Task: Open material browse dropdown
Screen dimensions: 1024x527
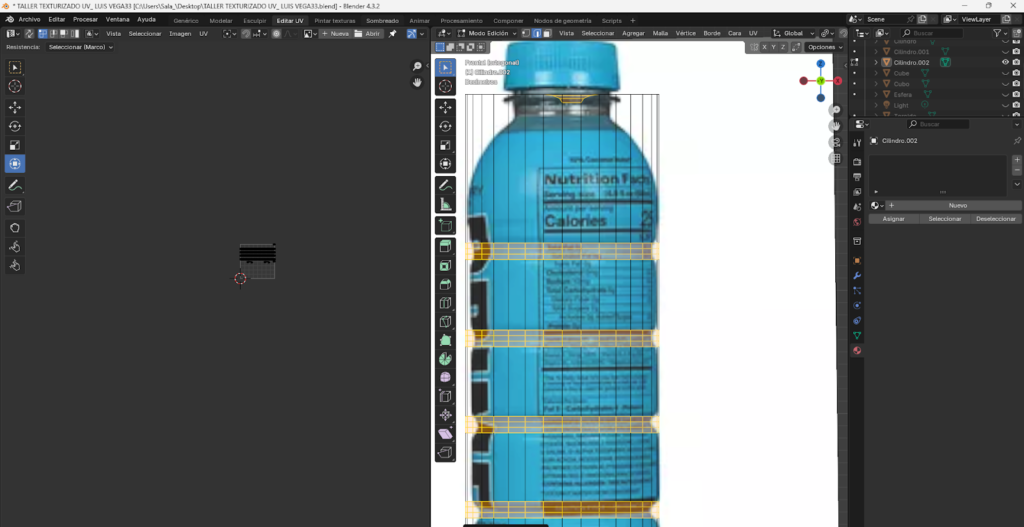Action: coord(877,205)
